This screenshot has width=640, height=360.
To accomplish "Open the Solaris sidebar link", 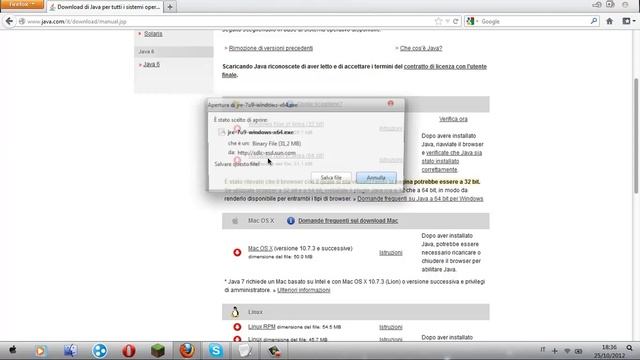I will (x=153, y=34).
